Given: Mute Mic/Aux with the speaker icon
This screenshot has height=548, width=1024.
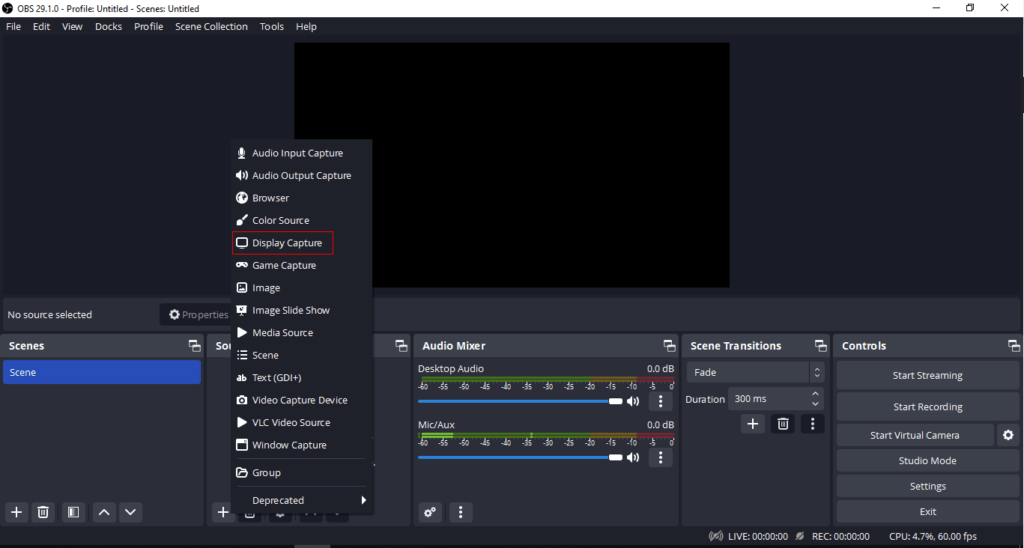Looking at the screenshot, I should tap(633, 457).
